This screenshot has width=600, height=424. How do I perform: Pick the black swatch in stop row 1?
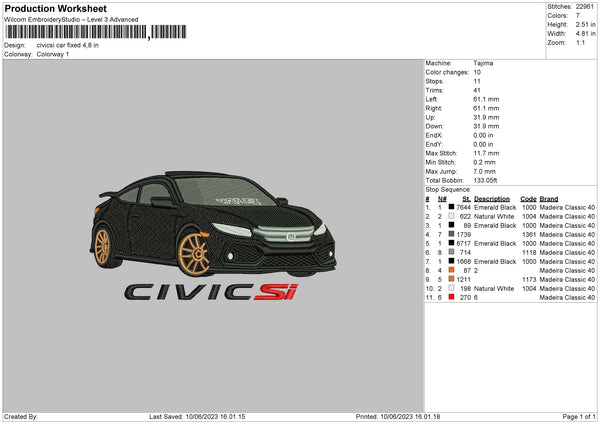click(x=452, y=207)
